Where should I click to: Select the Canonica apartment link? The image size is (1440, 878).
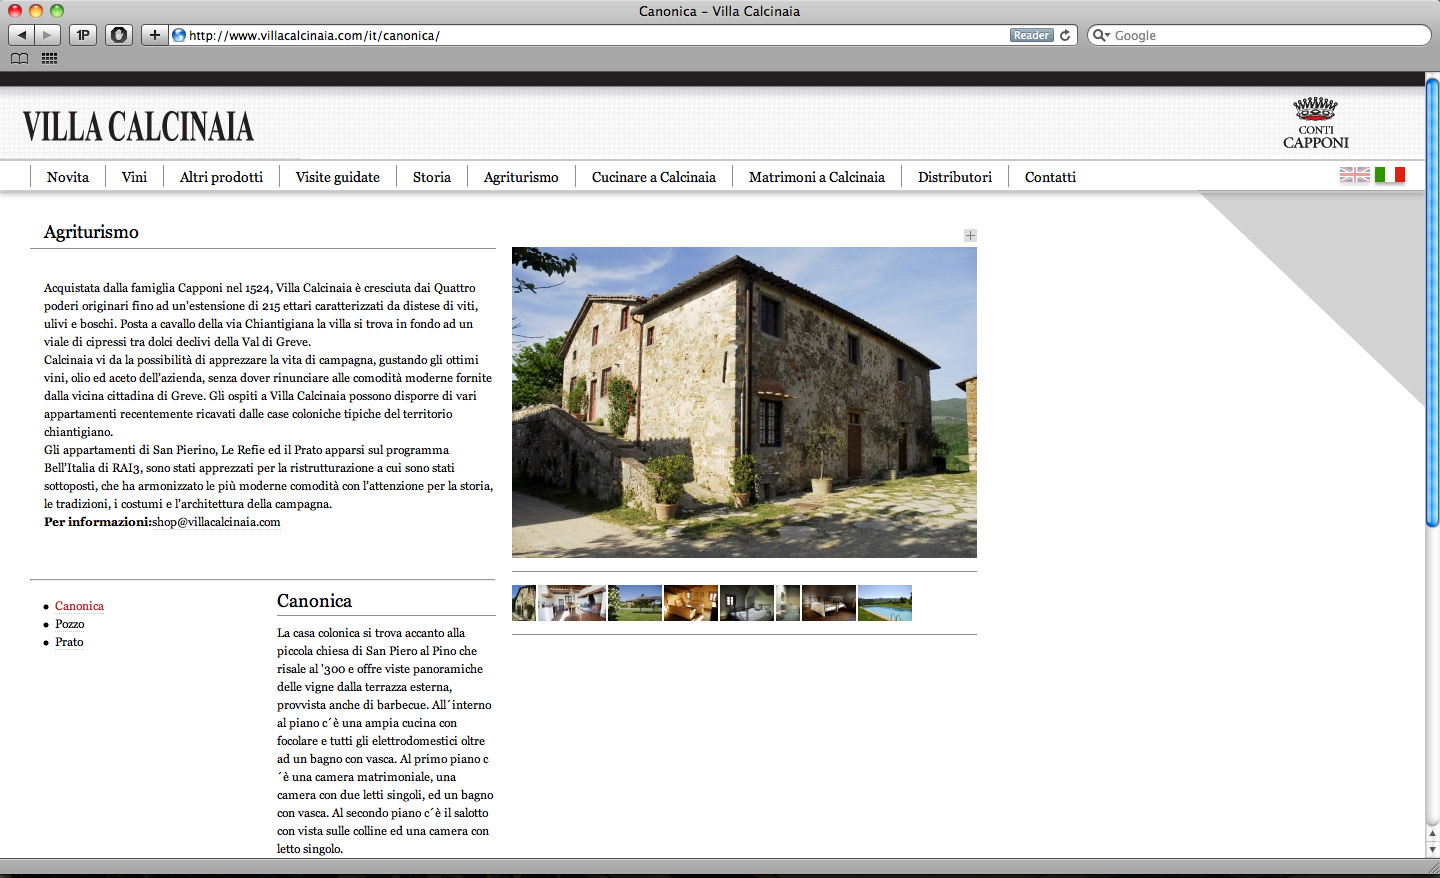[x=79, y=606]
